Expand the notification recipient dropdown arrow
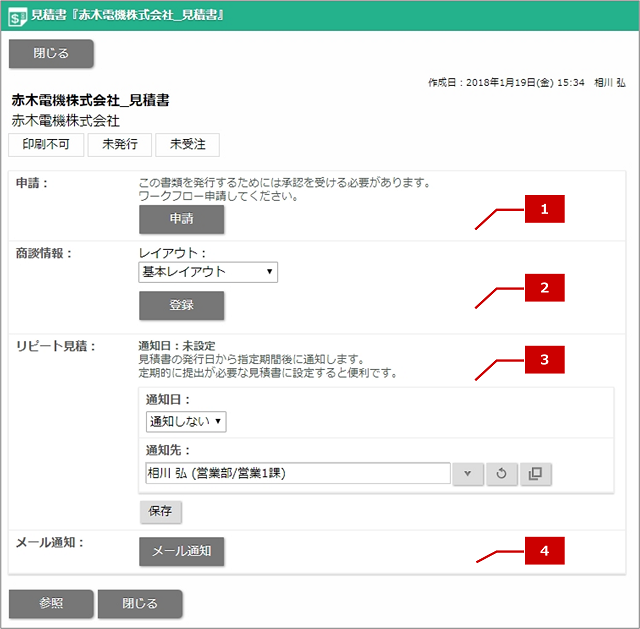 [468, 473]
